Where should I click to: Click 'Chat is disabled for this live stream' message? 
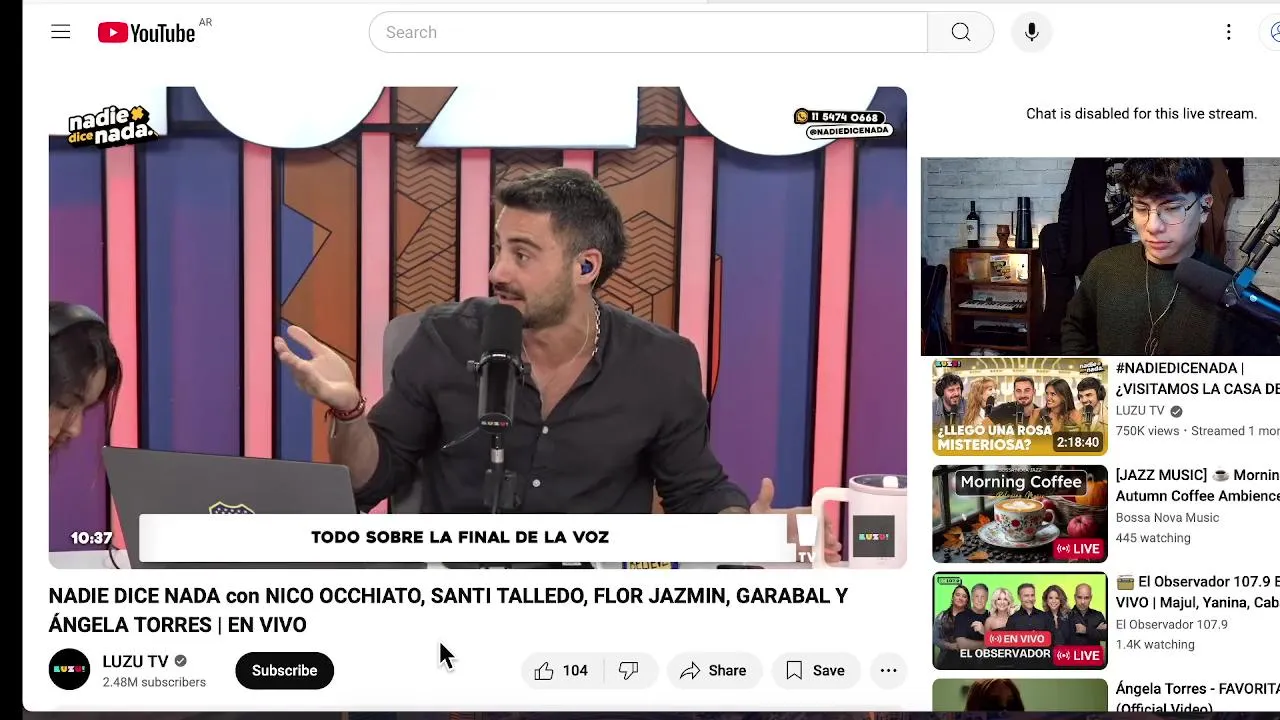(1141, 114)
